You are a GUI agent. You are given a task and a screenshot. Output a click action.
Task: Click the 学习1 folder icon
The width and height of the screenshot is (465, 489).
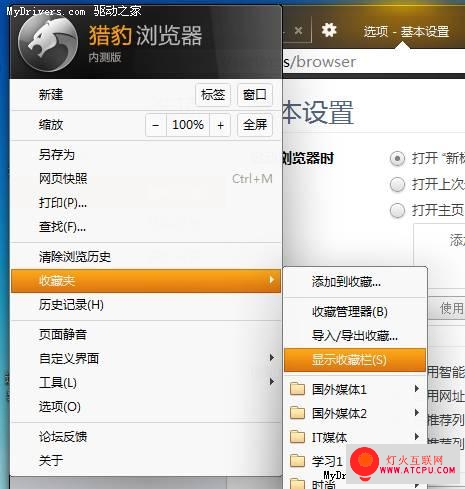(297, 461)
